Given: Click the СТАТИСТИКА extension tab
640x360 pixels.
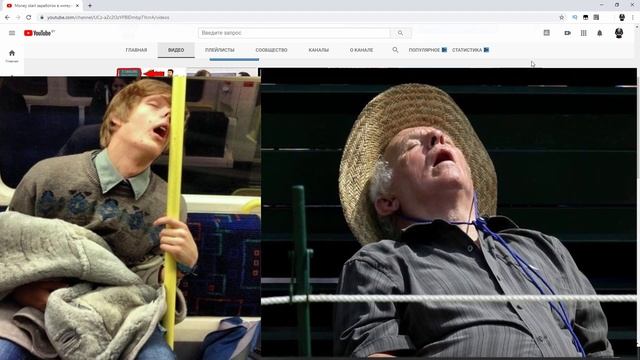Looking at the screenshot, I should click(x=470, y=50).
